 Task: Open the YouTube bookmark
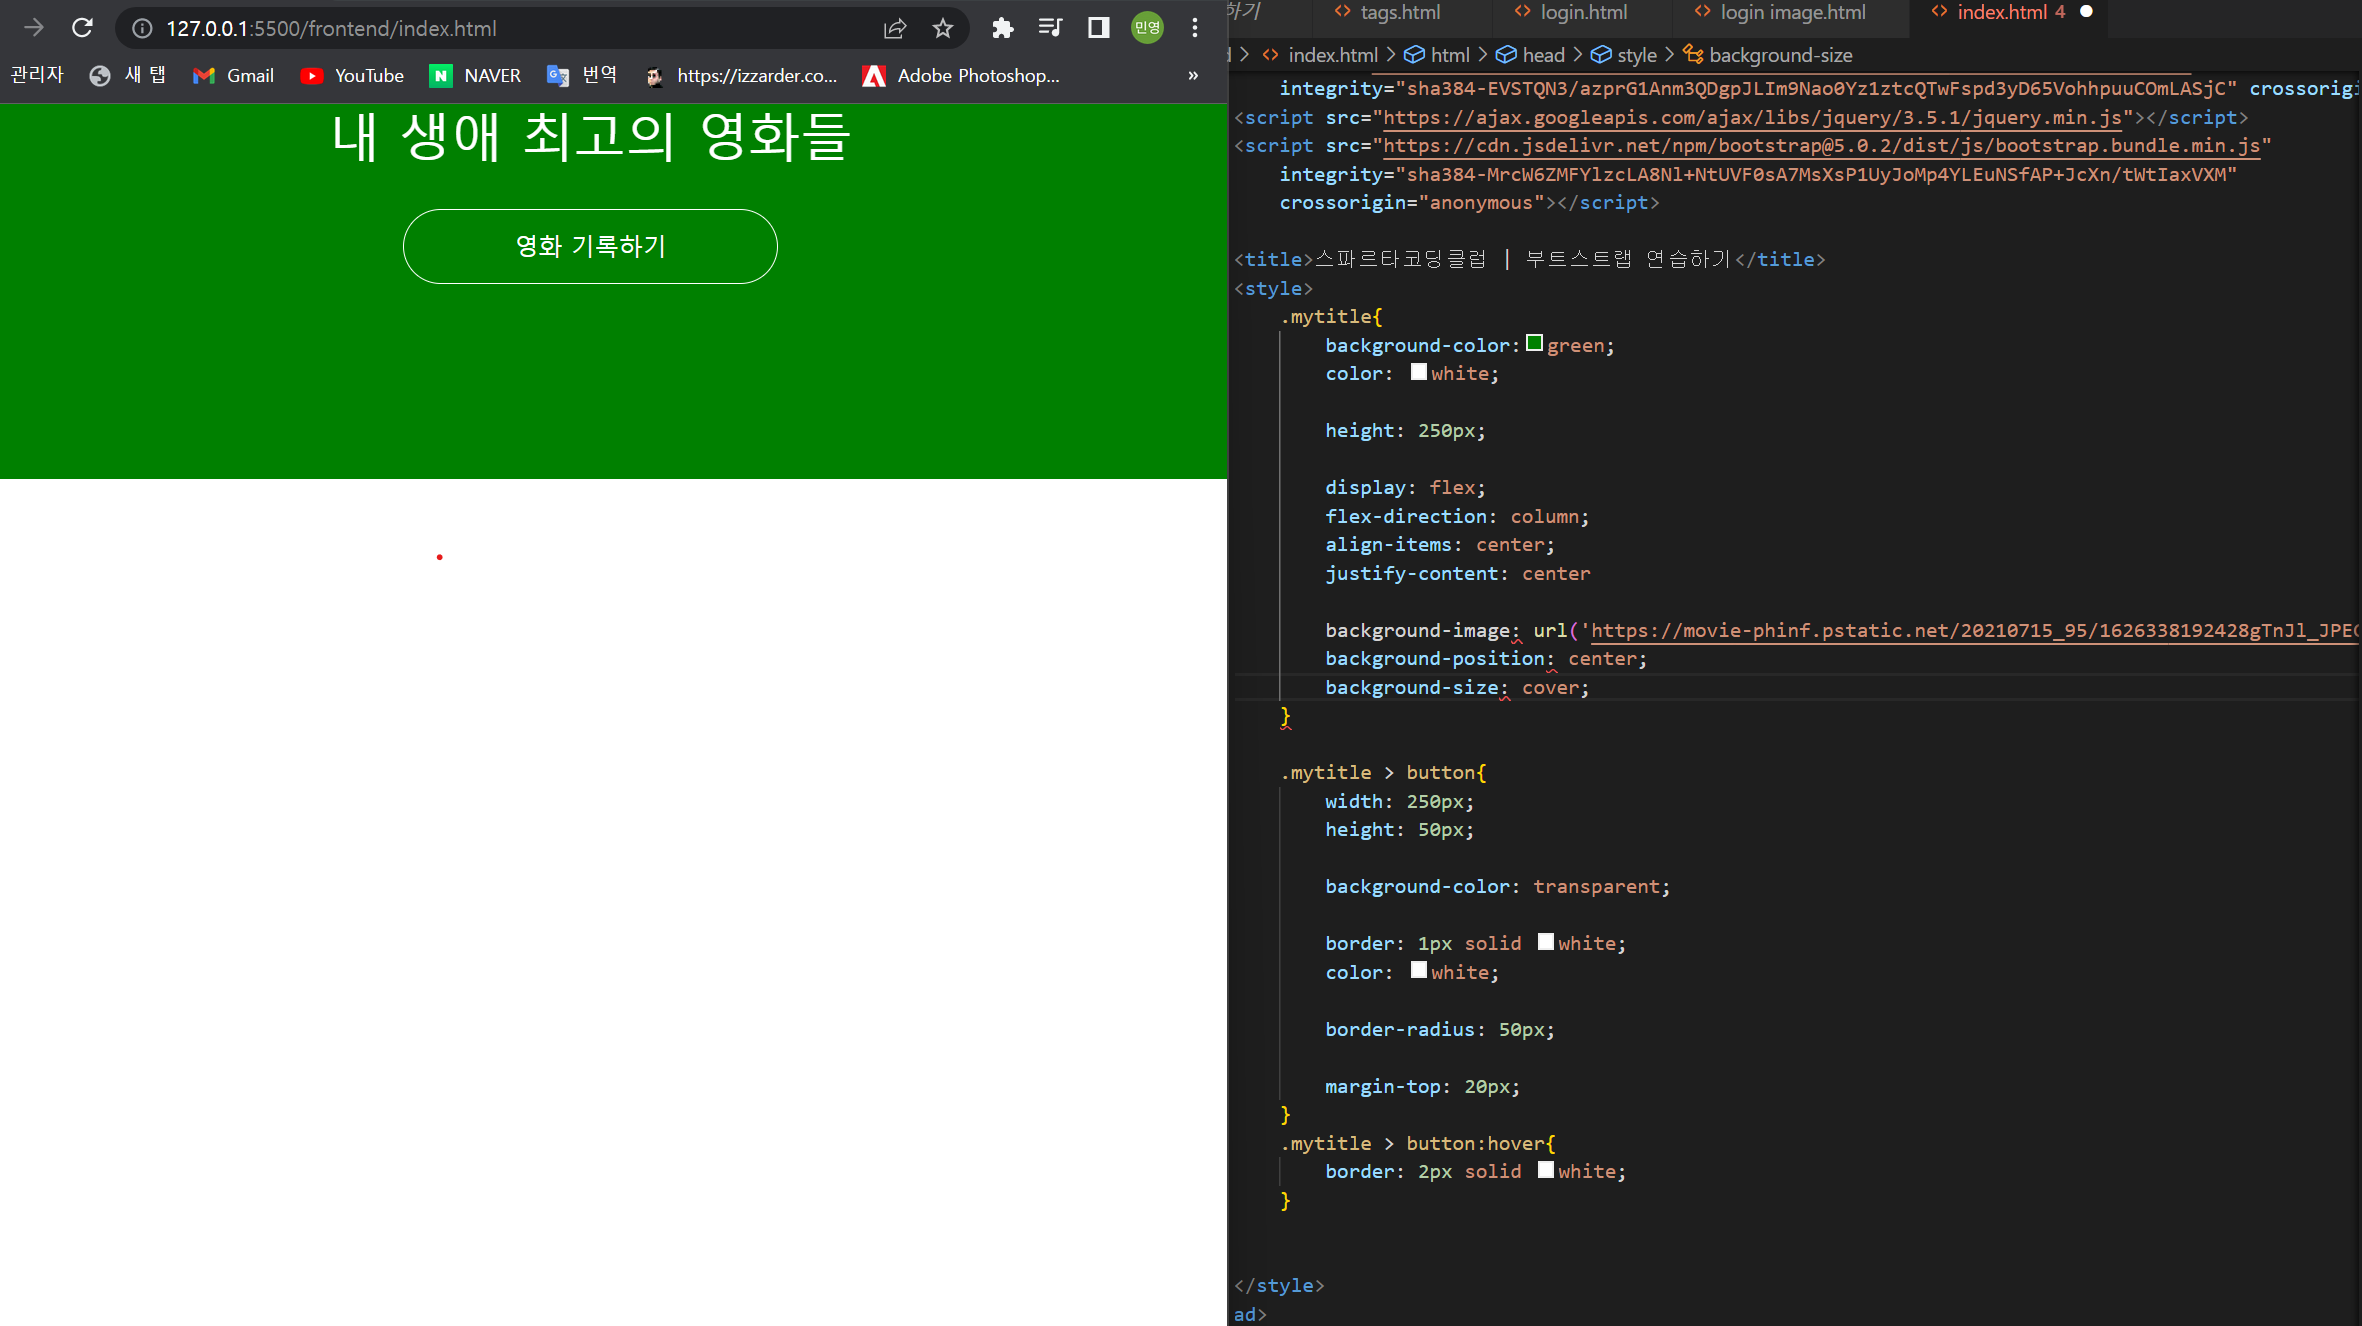352,75
